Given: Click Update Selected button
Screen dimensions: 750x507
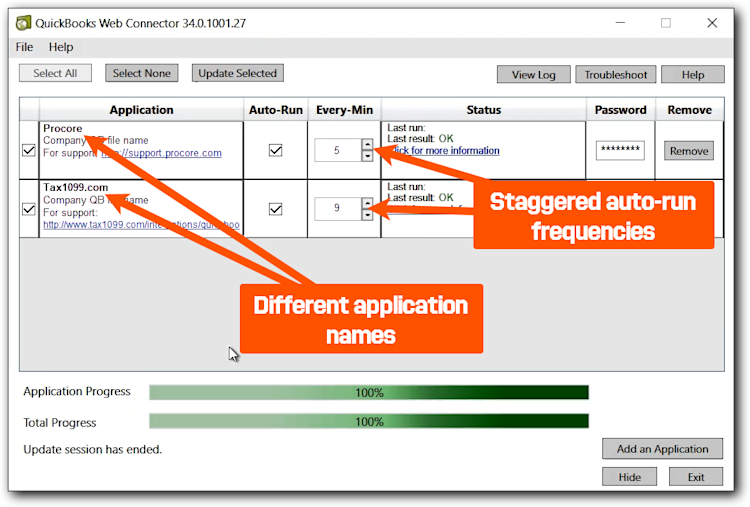Looking at the screenshot, I should [238, 73].
